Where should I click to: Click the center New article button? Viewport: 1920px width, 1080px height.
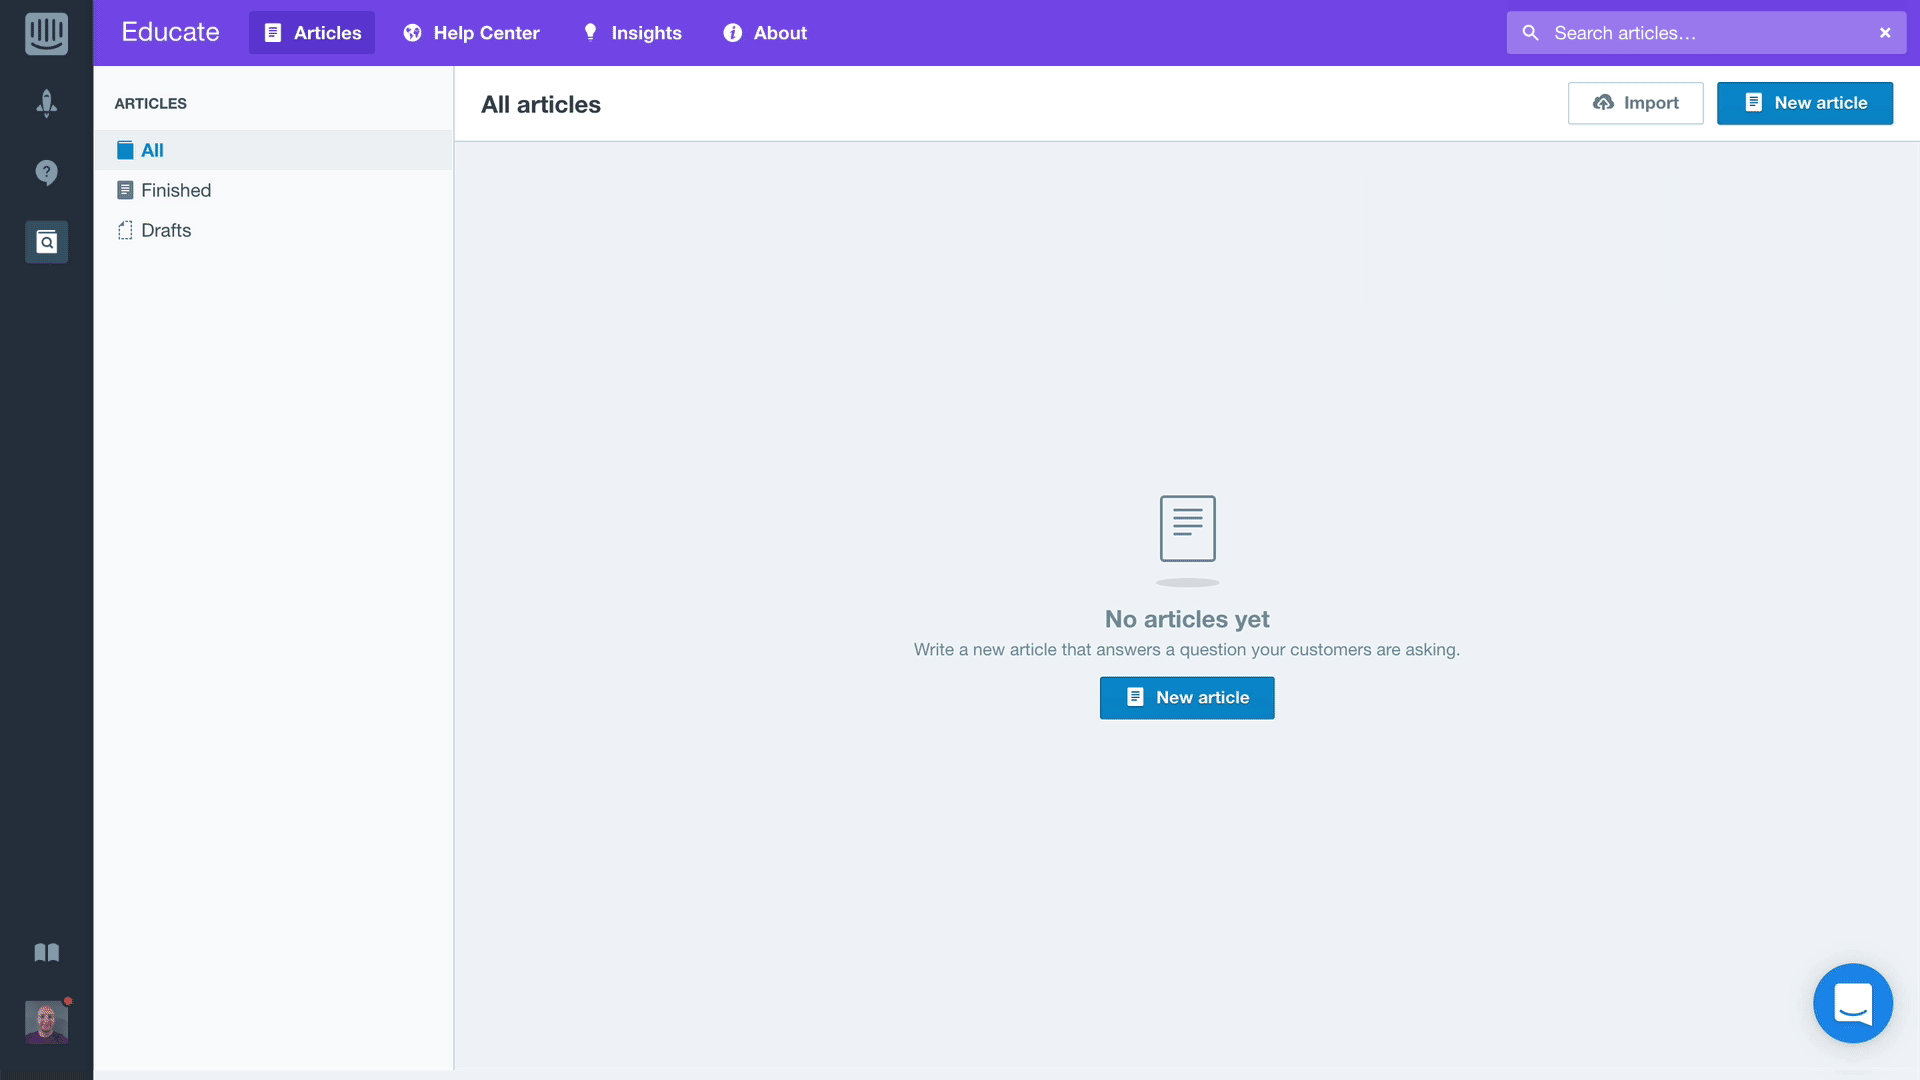1186,698
